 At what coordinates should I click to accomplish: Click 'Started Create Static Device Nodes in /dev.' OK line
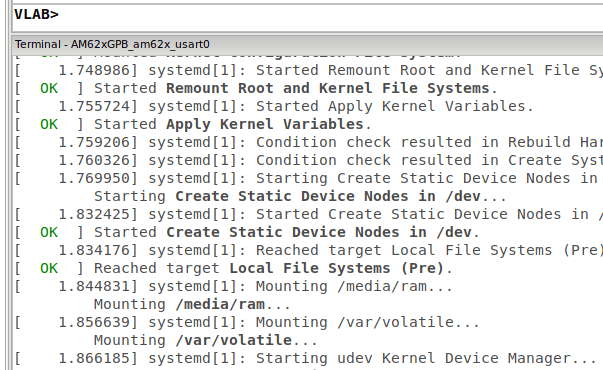click(x=247, y=233)
